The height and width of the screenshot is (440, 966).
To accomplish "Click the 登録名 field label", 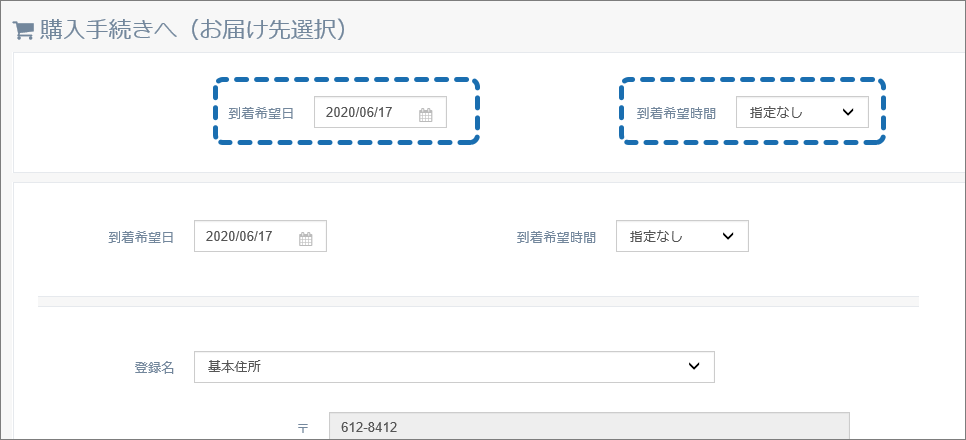I will (x=155, y=368).
